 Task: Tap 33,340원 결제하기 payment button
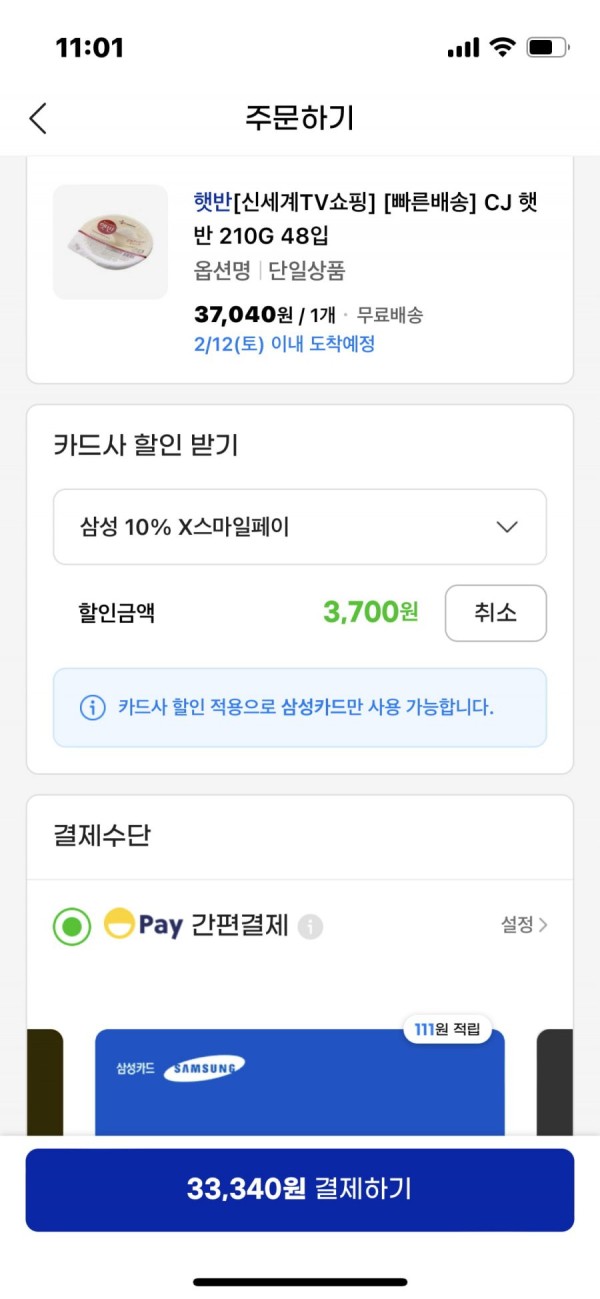click(x=300, y=1189)
